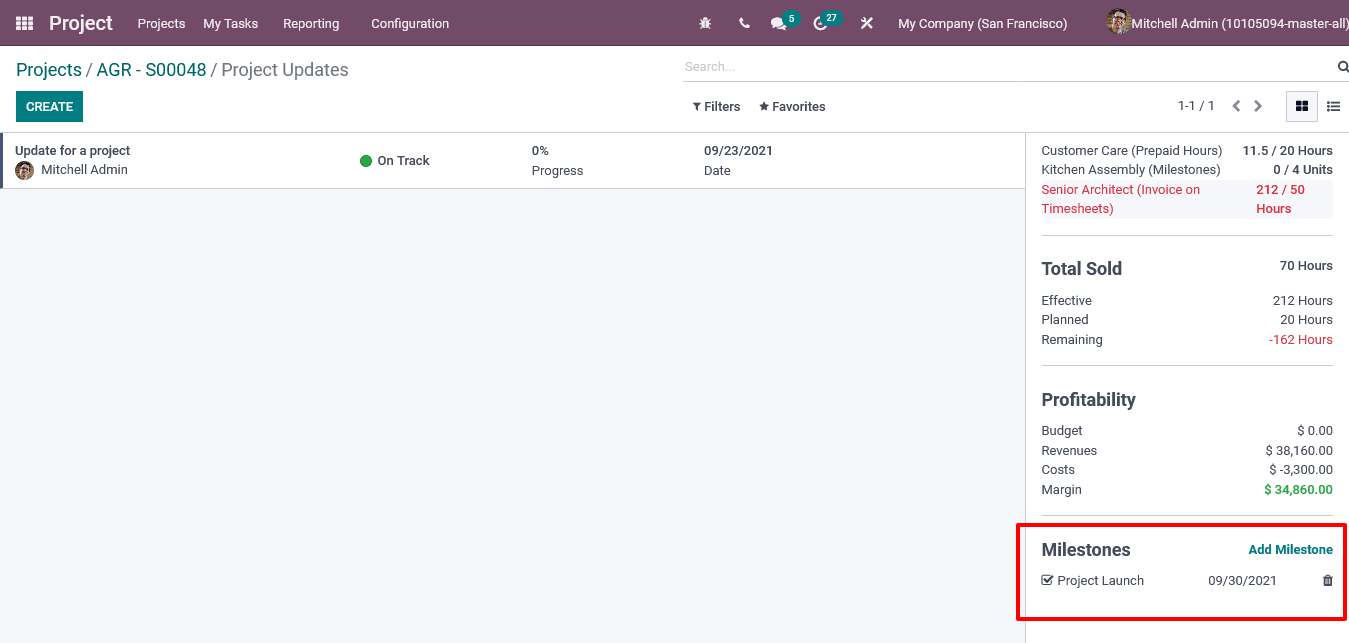
Task: Click the 1-1 / 1 pager counter
Action: (x=1196, y=106)
